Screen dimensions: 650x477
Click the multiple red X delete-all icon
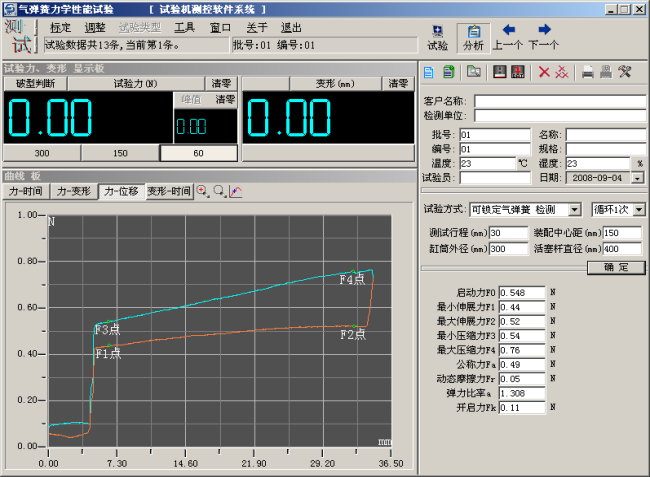[x=562, y=72]
